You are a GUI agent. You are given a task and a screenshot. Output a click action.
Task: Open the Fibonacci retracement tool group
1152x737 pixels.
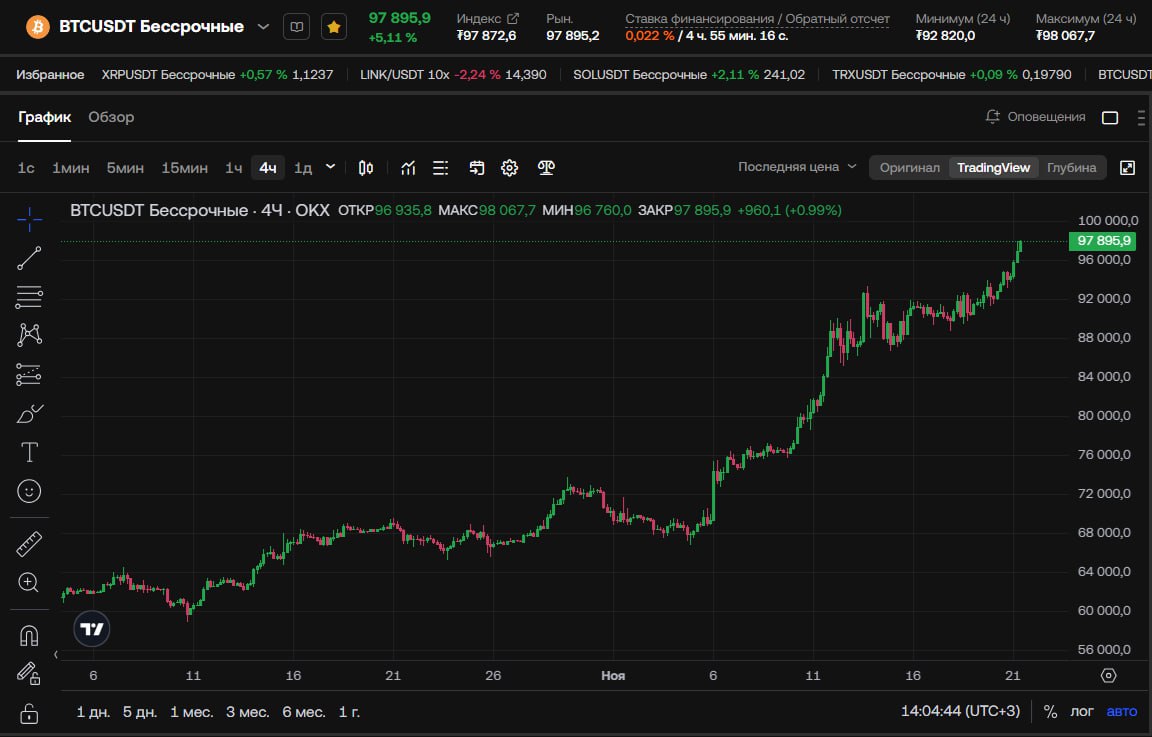click(x=29, y=297)
